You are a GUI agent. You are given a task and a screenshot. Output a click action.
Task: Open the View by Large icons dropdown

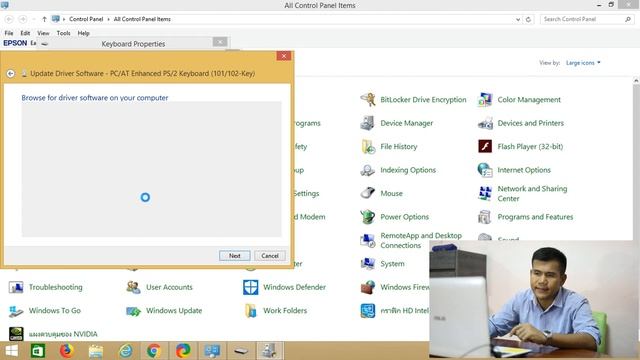click(x=583, y=63)
